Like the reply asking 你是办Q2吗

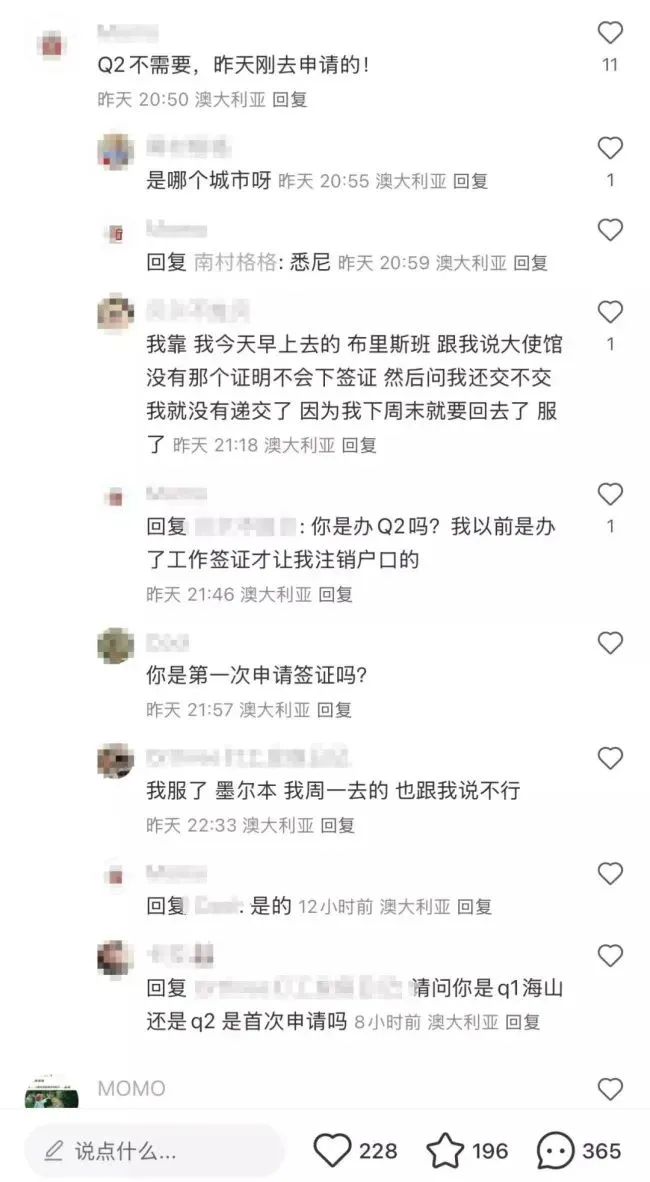coord(609,495)
